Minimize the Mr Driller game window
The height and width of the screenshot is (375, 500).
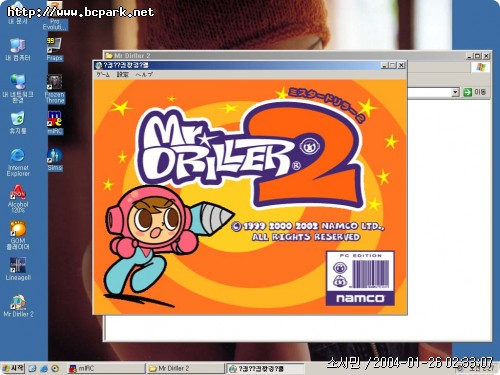tap(385, 65)
